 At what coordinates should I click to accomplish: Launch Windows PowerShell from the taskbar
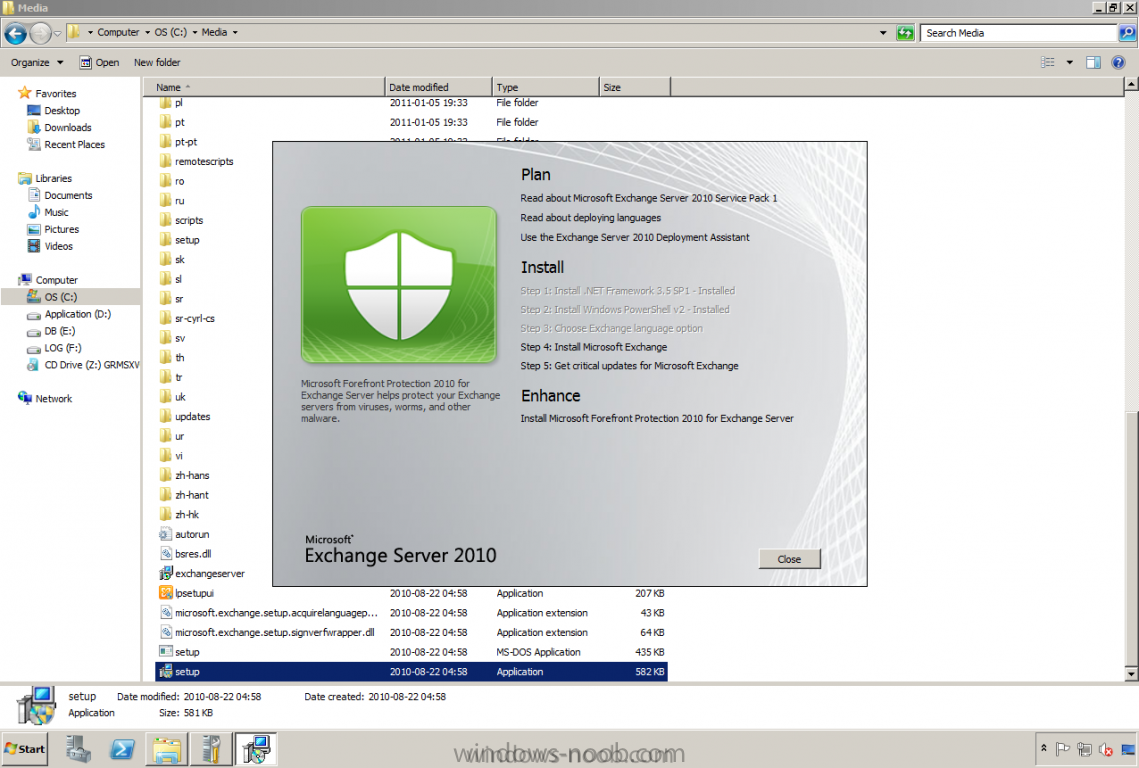pos(122,749)
